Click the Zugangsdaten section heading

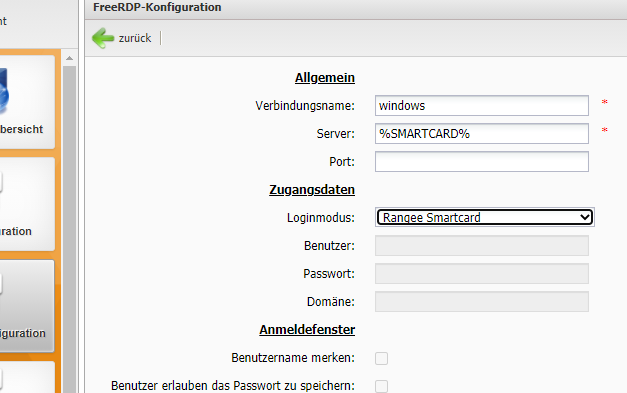point(312,190)
